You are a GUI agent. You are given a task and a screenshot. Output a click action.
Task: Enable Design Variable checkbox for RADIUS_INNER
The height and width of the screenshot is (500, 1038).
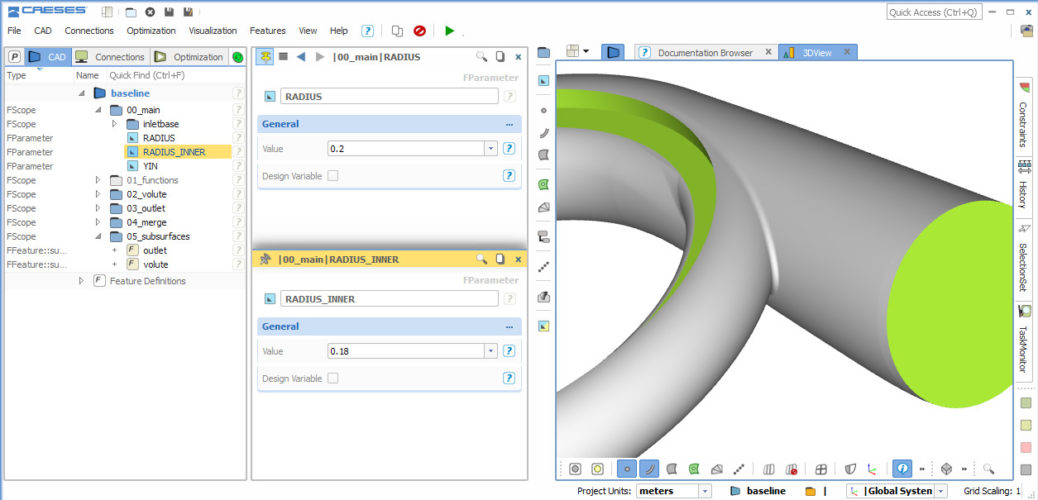(333, 378)
